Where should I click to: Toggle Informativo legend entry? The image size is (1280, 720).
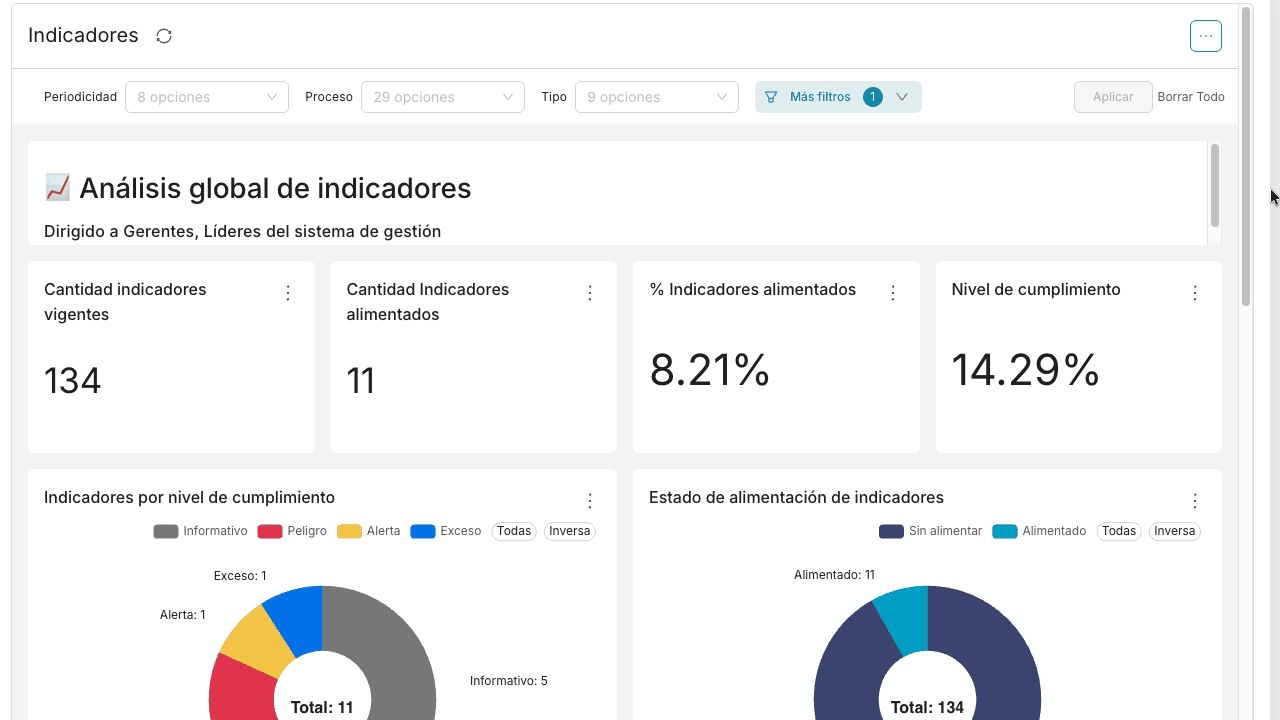tap(200, 531)
